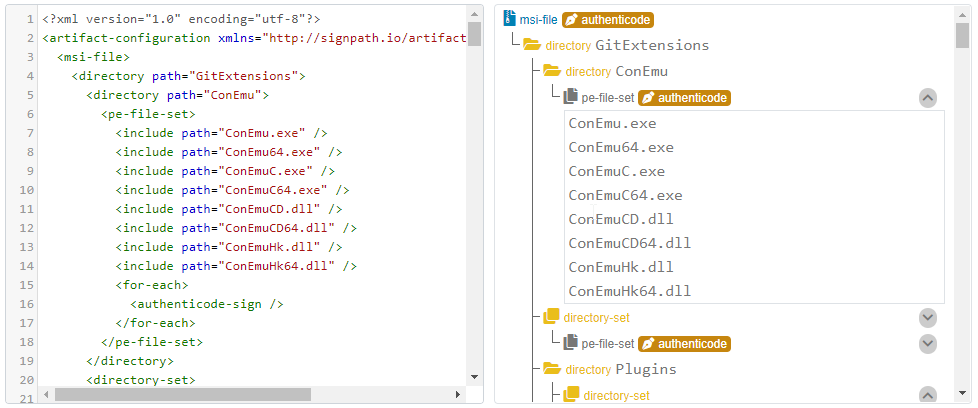Click the tree panel scrollbar thumb

(x=962, y=34)
